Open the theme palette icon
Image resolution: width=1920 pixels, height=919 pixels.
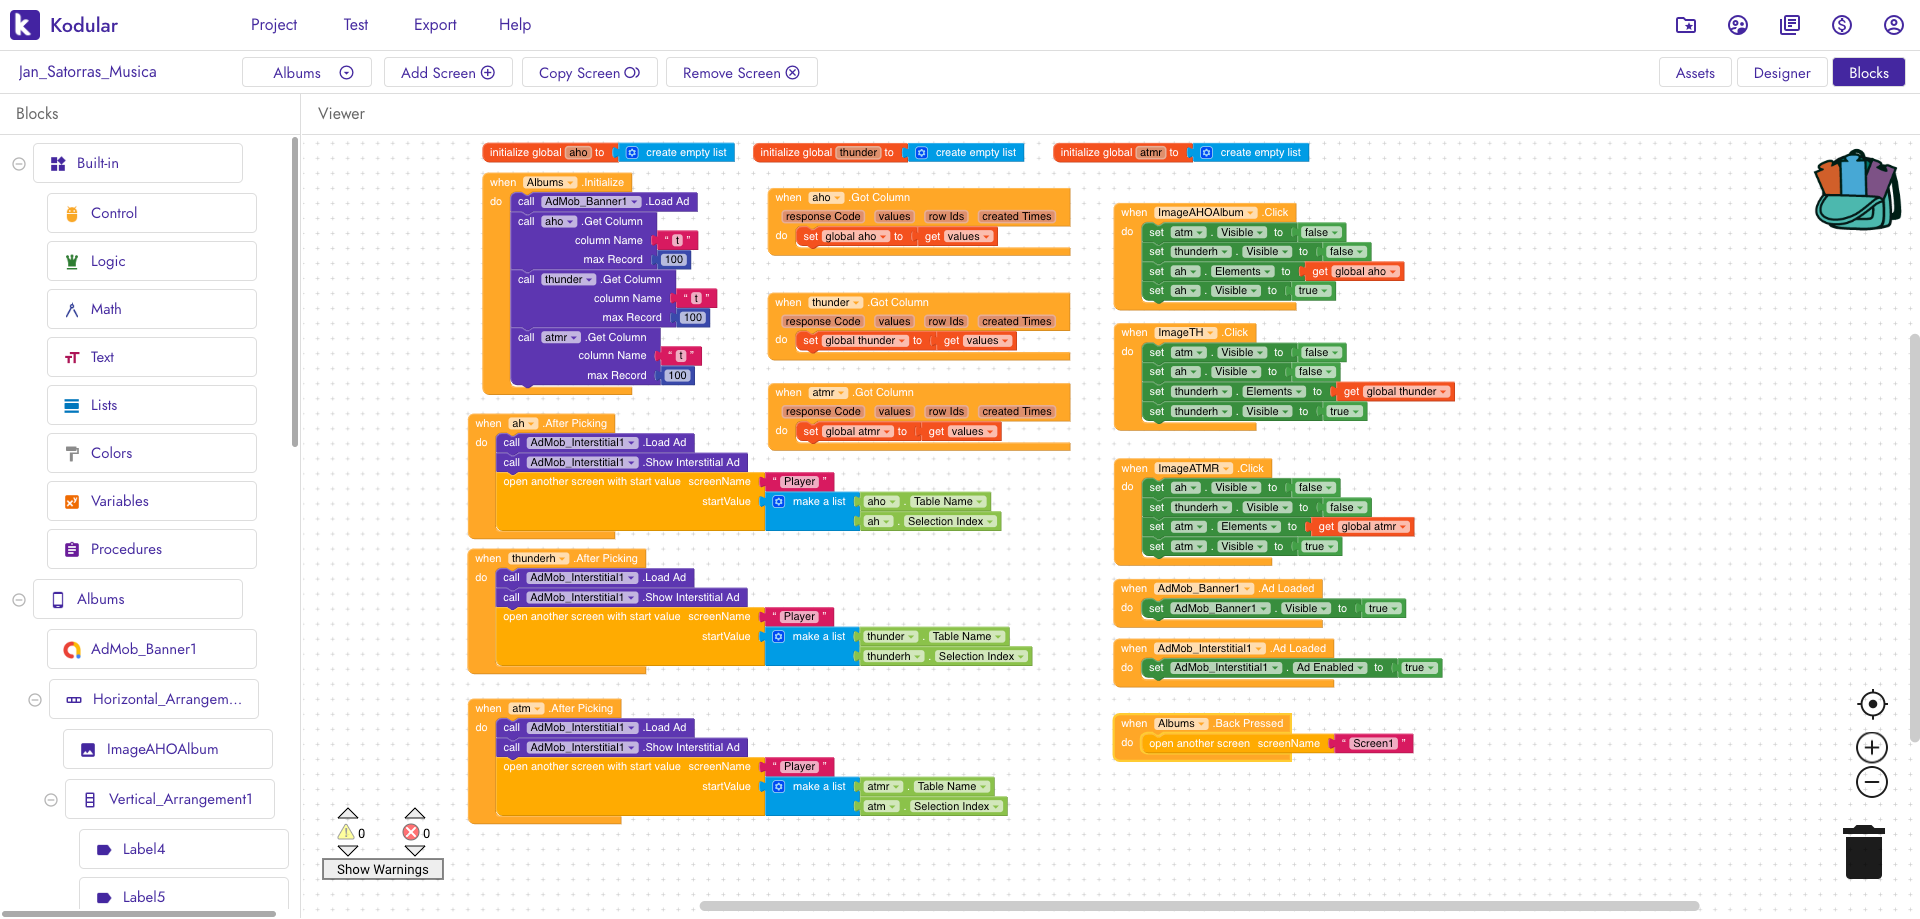1737,25
